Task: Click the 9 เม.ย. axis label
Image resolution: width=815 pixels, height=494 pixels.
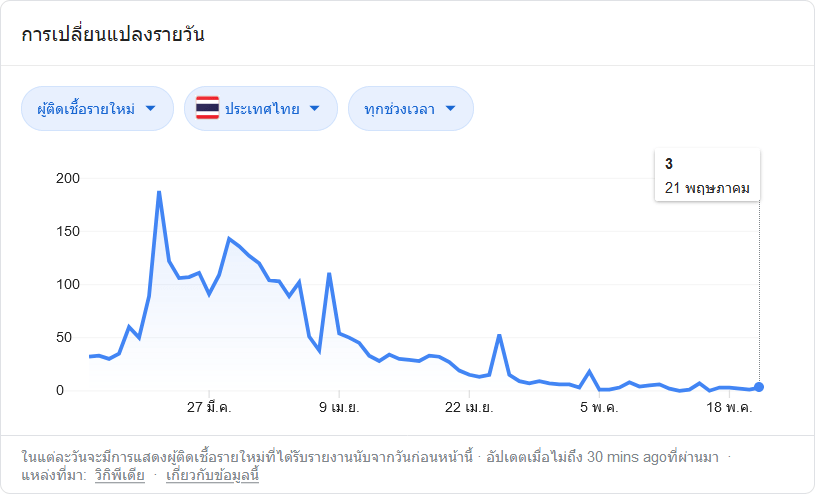Action: point(339,407)
